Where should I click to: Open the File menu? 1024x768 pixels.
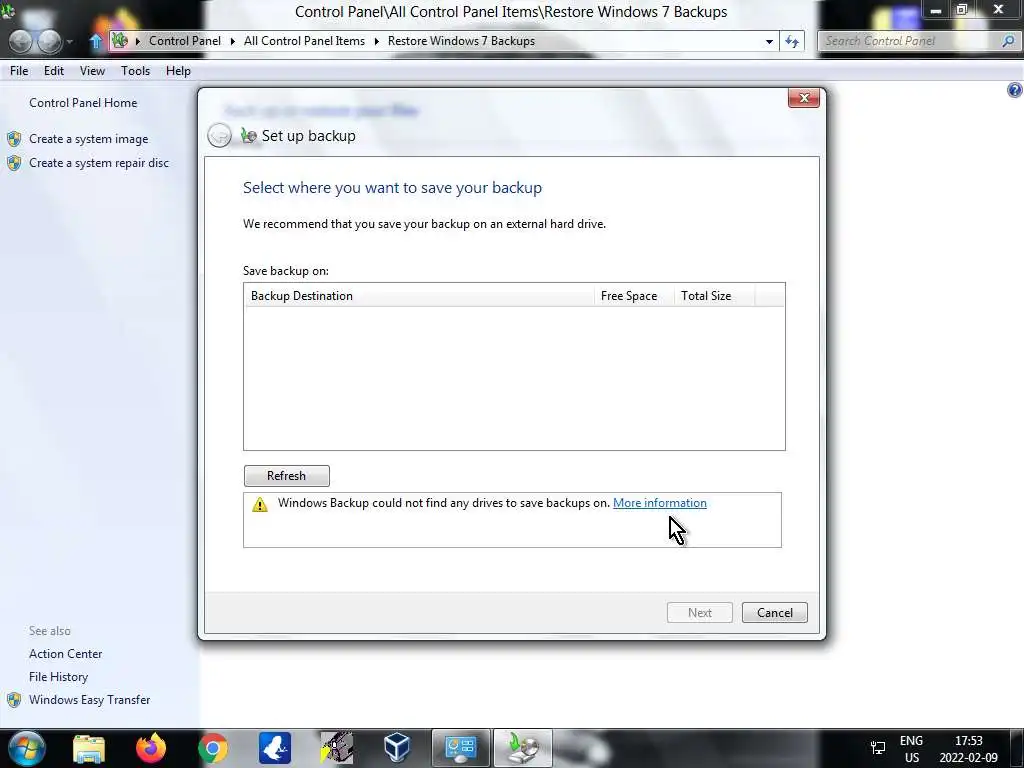[19, 71]
